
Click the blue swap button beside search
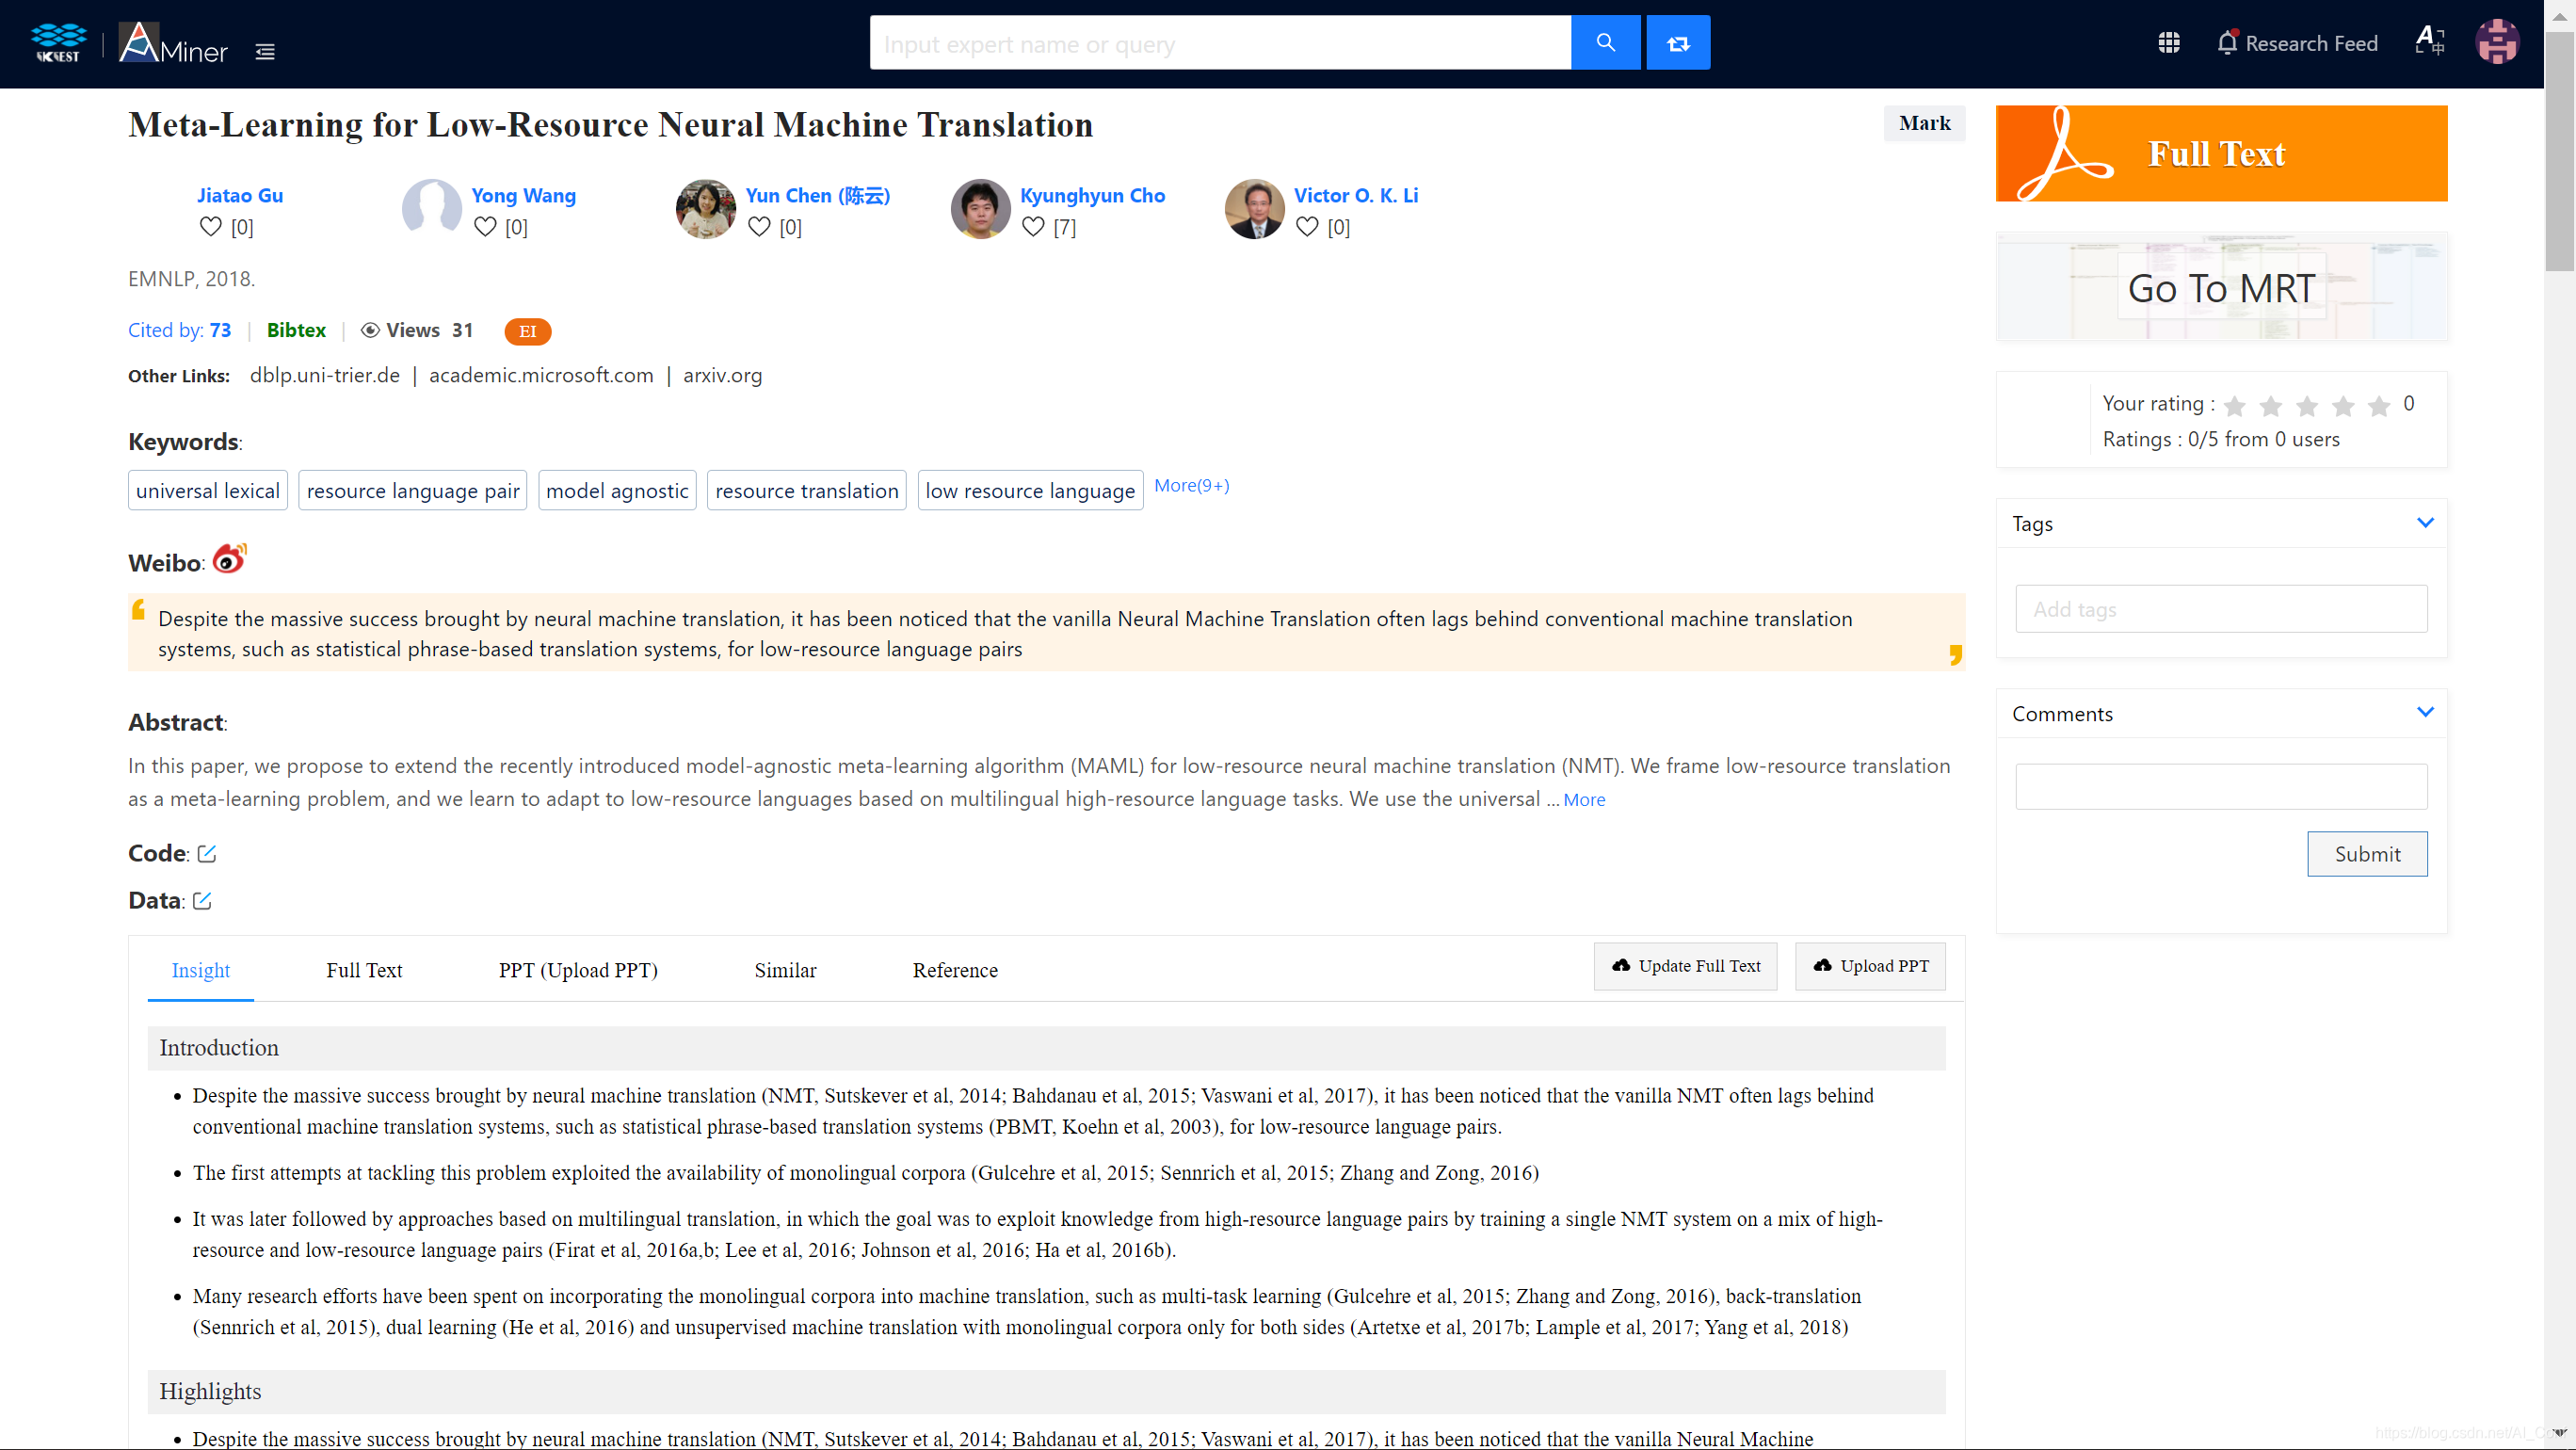tap(1678, 43)
